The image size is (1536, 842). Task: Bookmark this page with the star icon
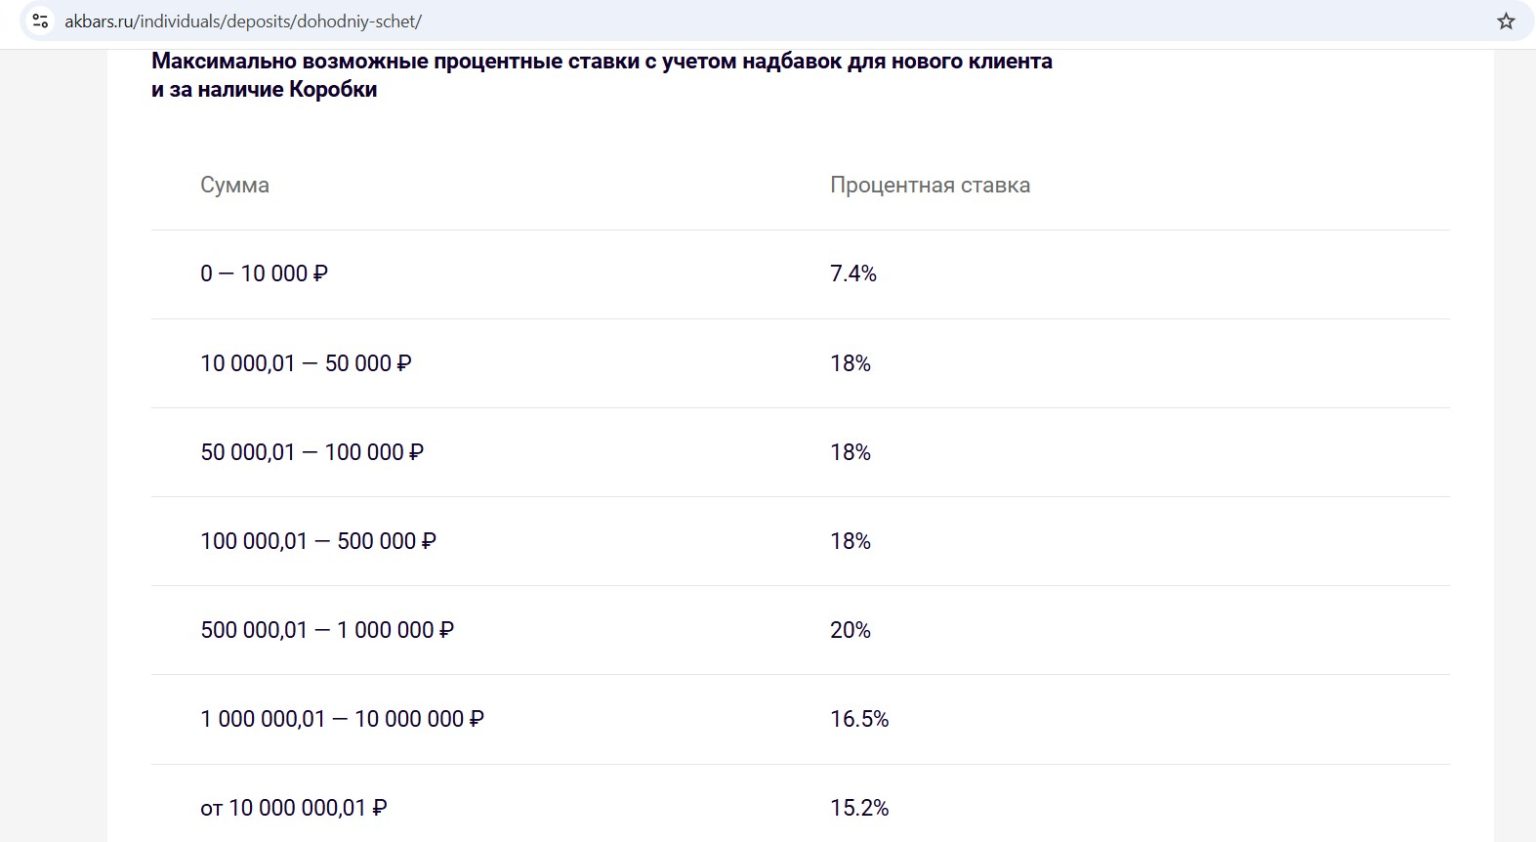pos(1505,21)
